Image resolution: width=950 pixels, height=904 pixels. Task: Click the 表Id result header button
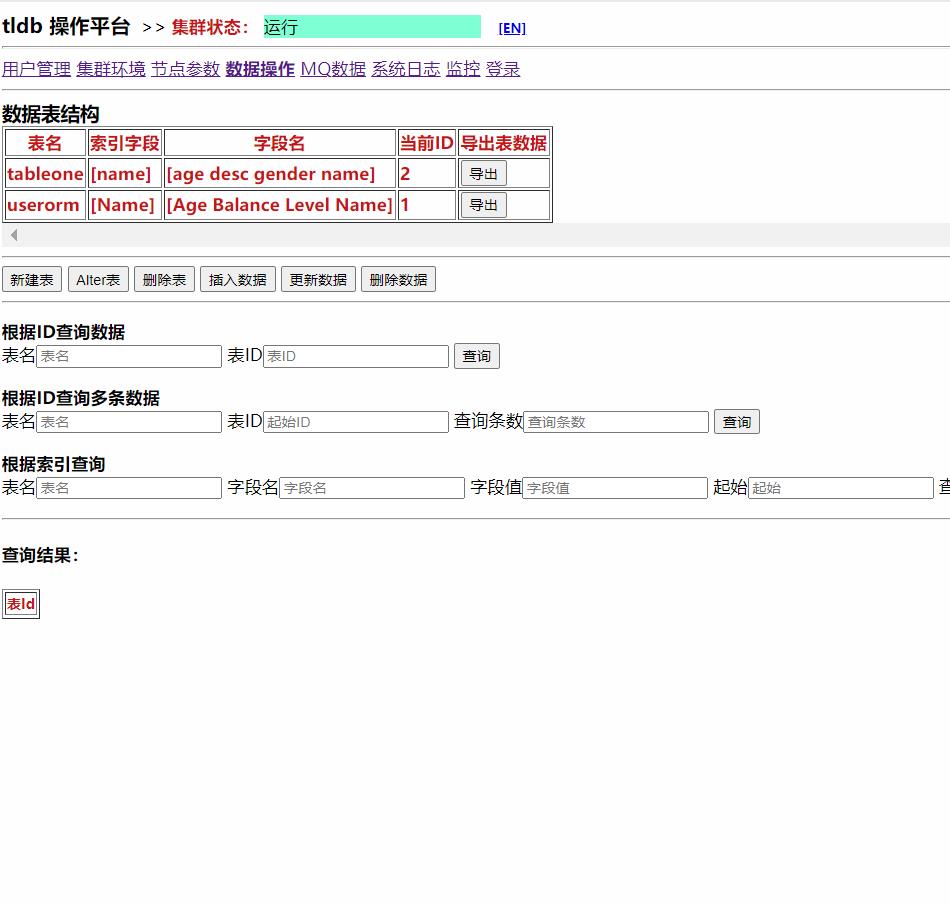point(20,604)
